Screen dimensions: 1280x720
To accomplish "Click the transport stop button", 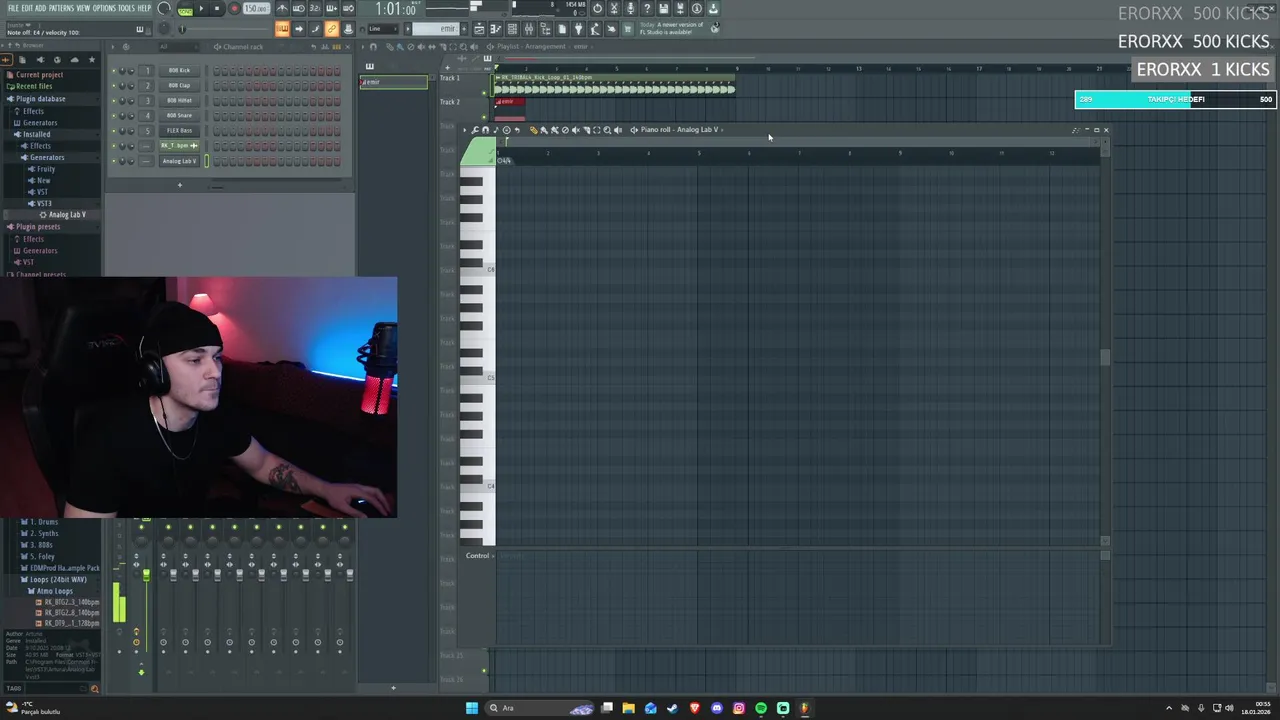I will pyautogui.click(x=216, y=9).
